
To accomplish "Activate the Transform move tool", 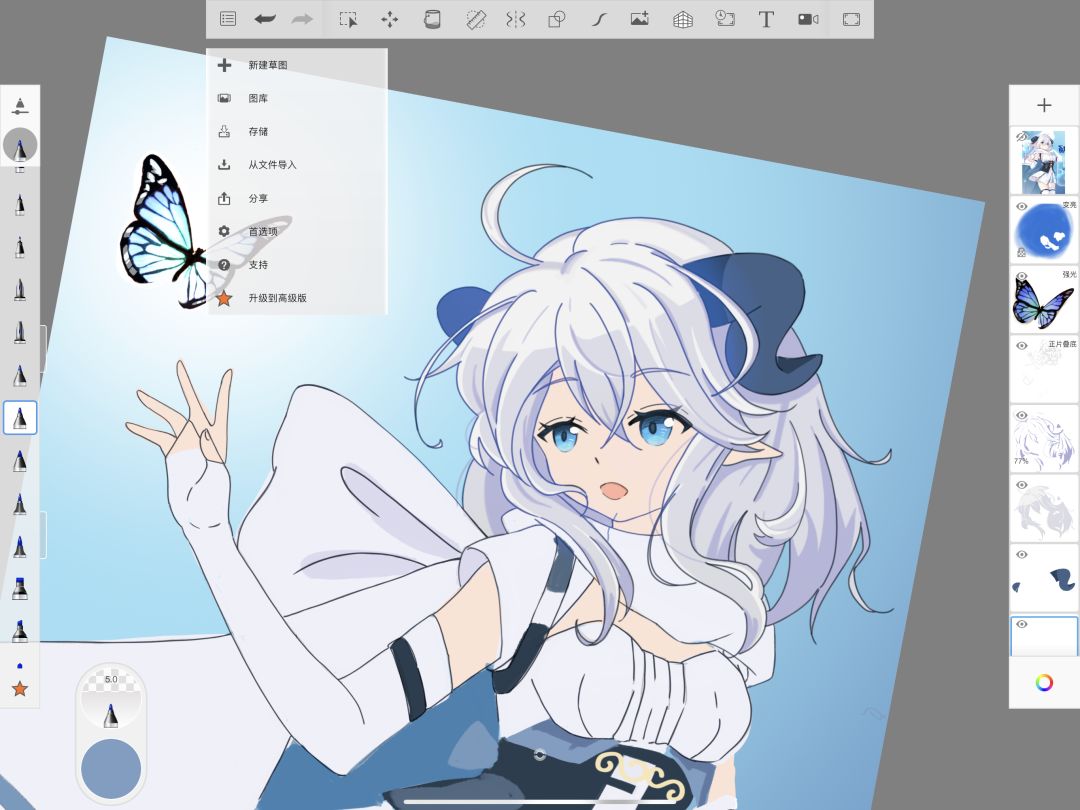I will tap(390, 19).
